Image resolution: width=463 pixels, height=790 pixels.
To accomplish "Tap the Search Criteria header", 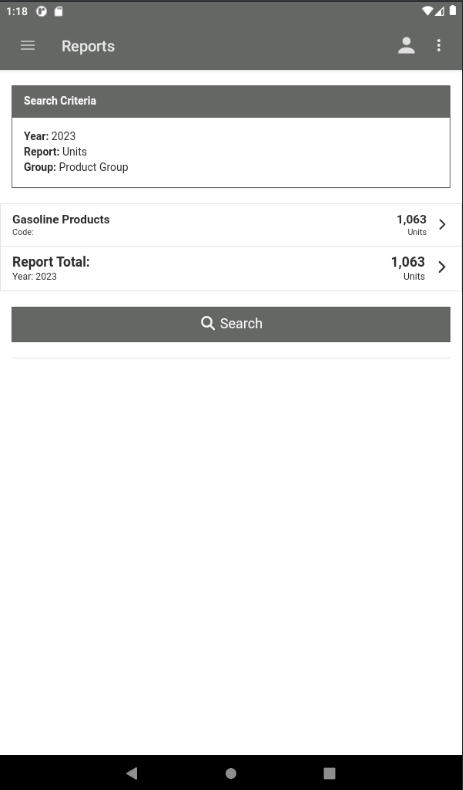I will point(231,101).
